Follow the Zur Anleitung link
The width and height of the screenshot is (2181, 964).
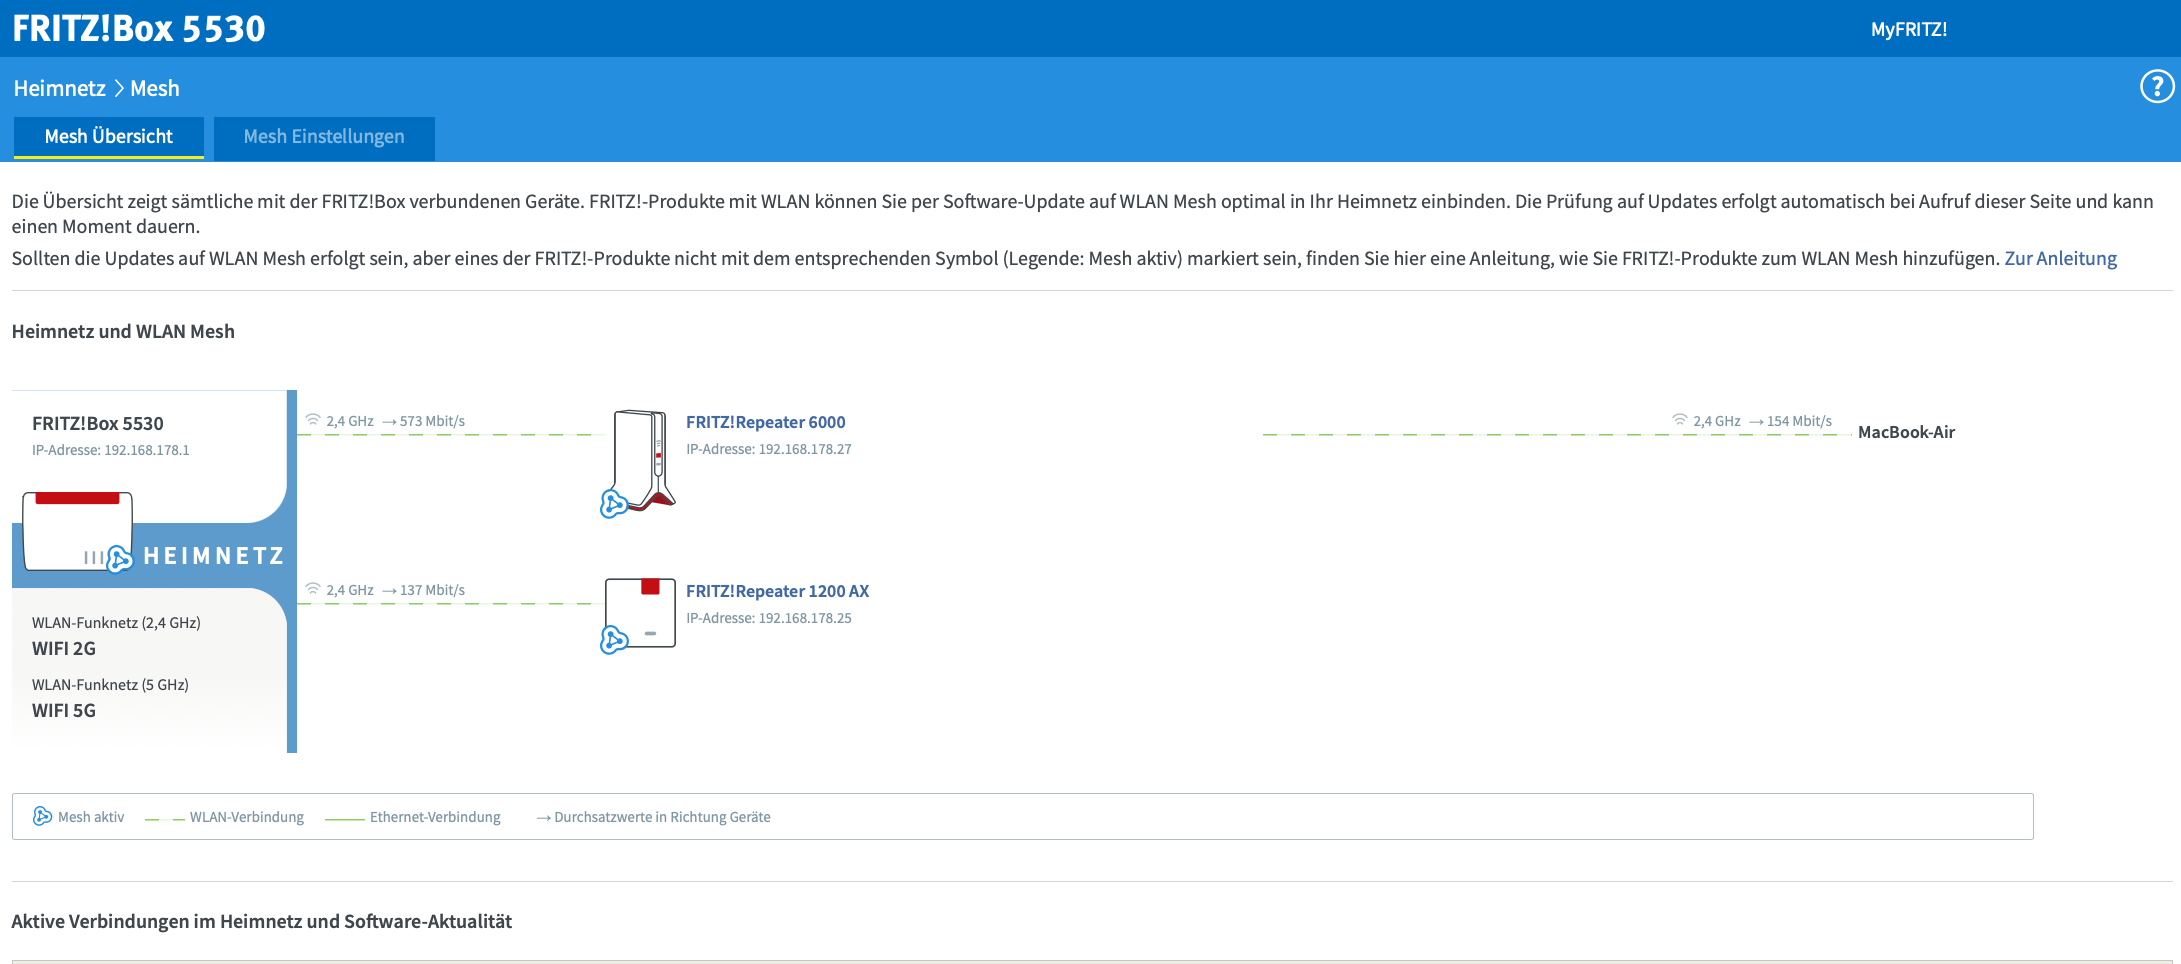2061,258
